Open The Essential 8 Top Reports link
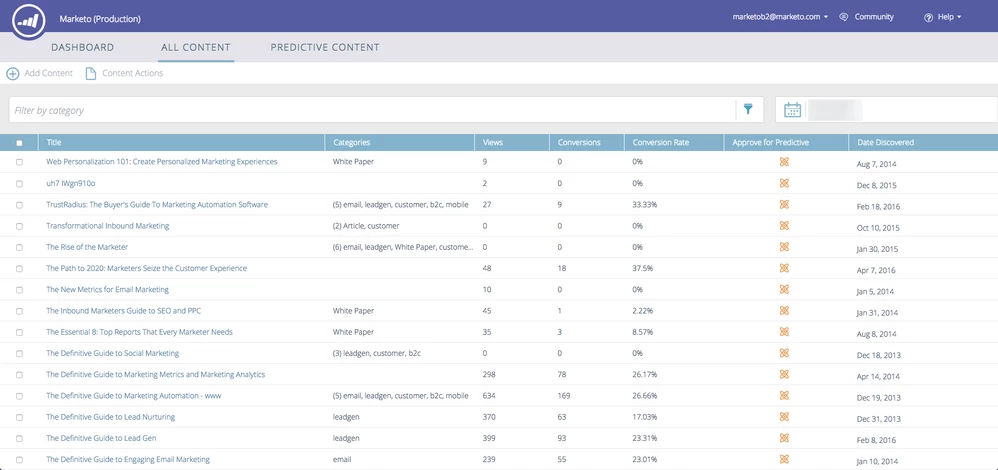This screenshot has width=998, height=470. click(139, 332)
